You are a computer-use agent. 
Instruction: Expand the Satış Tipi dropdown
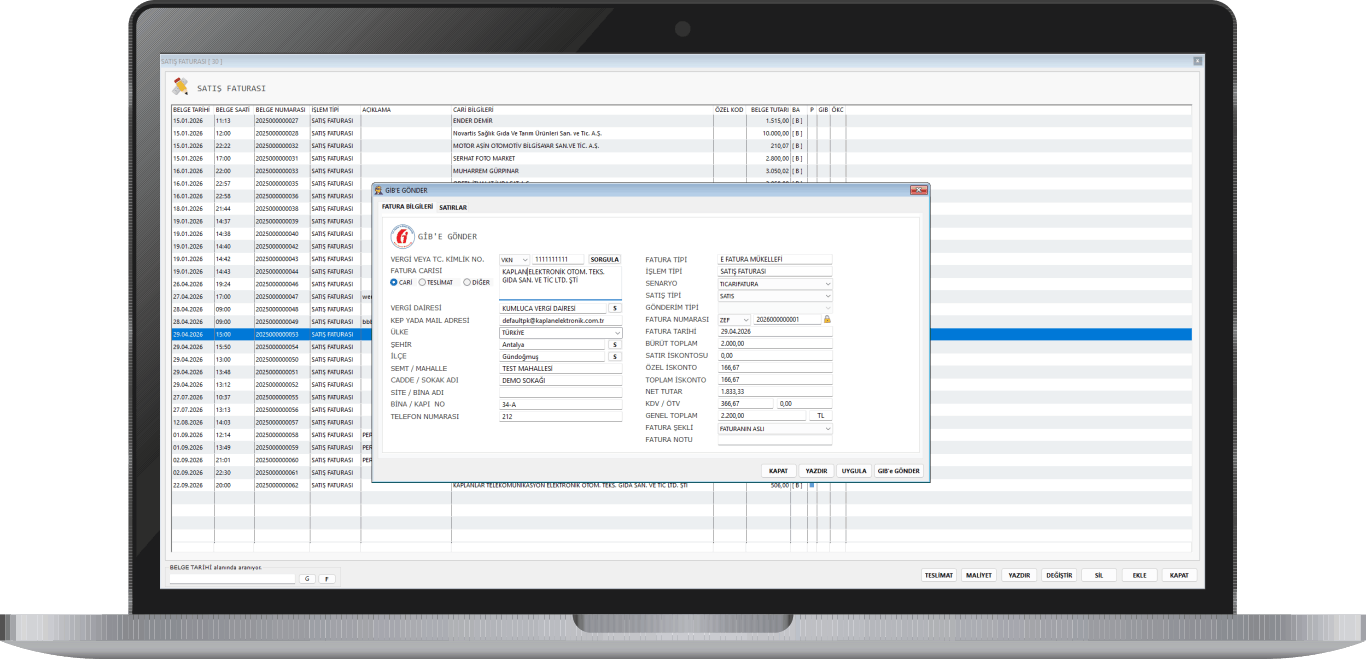pyautogui.click(x=775, y=295)
